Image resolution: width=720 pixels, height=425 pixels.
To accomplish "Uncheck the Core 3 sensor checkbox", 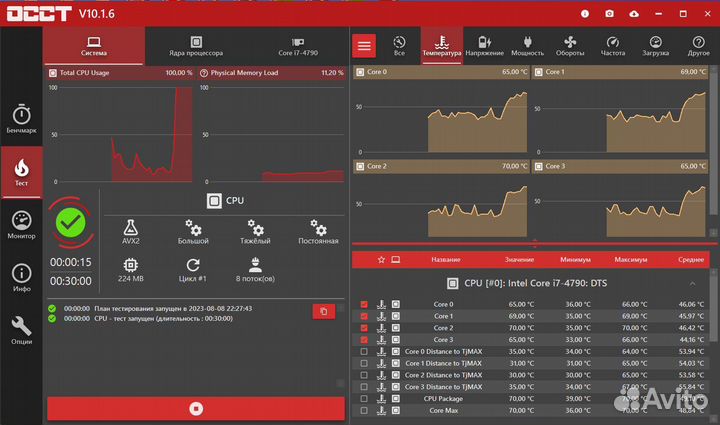I will click(364, 340).
